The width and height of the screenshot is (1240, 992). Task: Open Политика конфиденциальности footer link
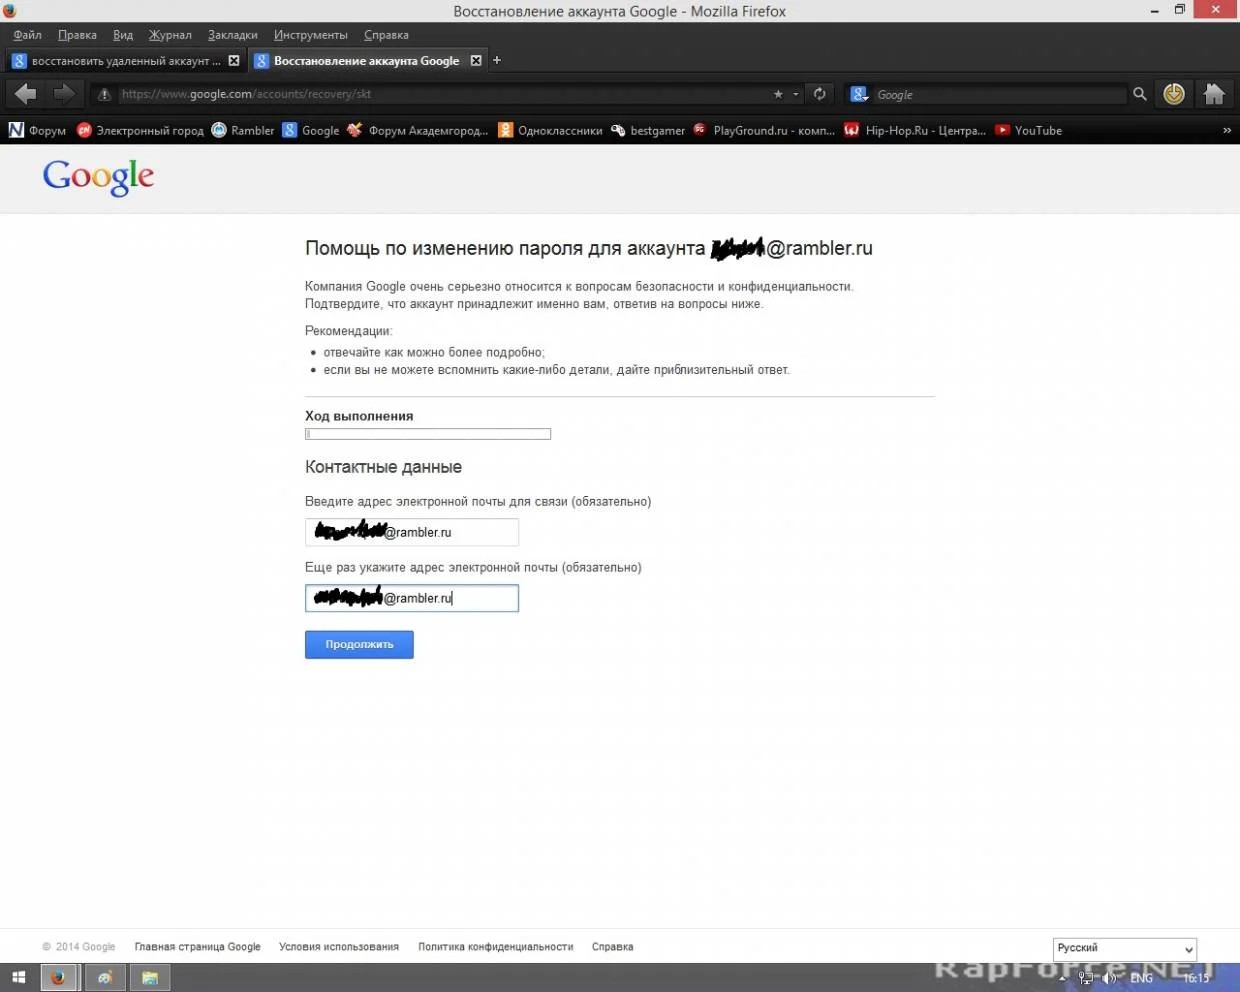pyautogui.click(x=496, y=947)
